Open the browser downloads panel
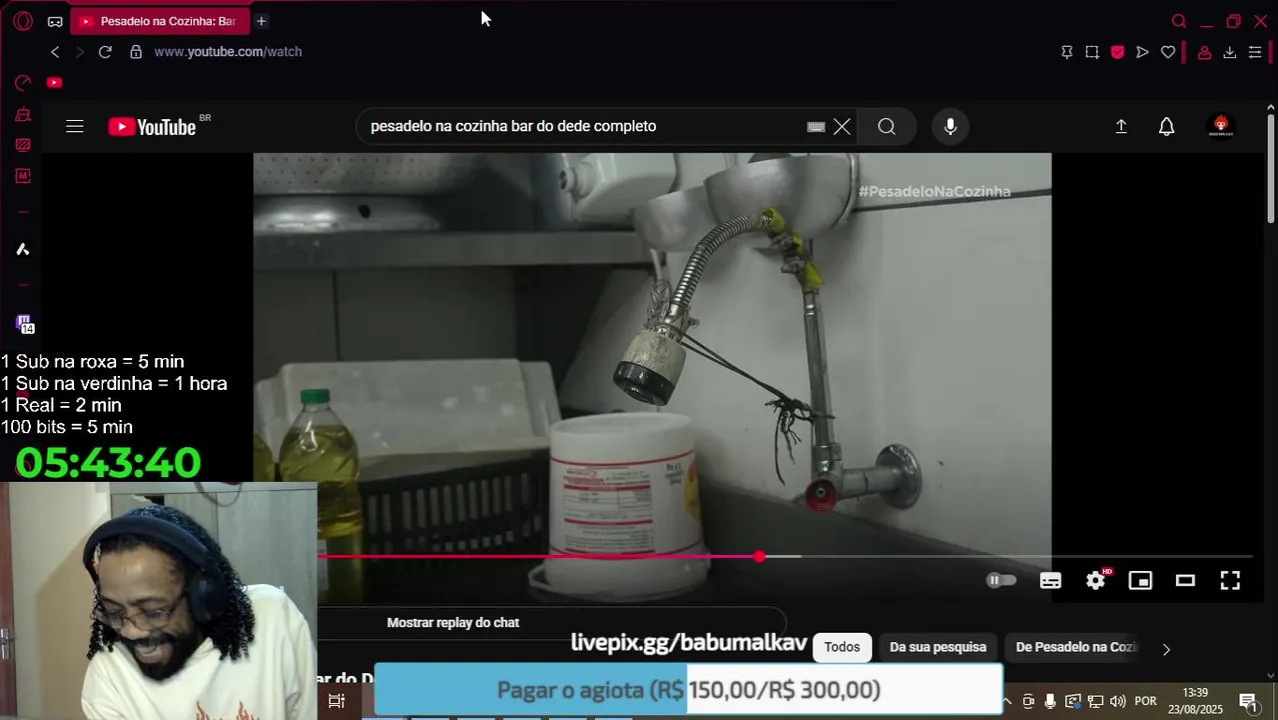This screenshot has height=720, width=1278. [x=1230, y=52]
